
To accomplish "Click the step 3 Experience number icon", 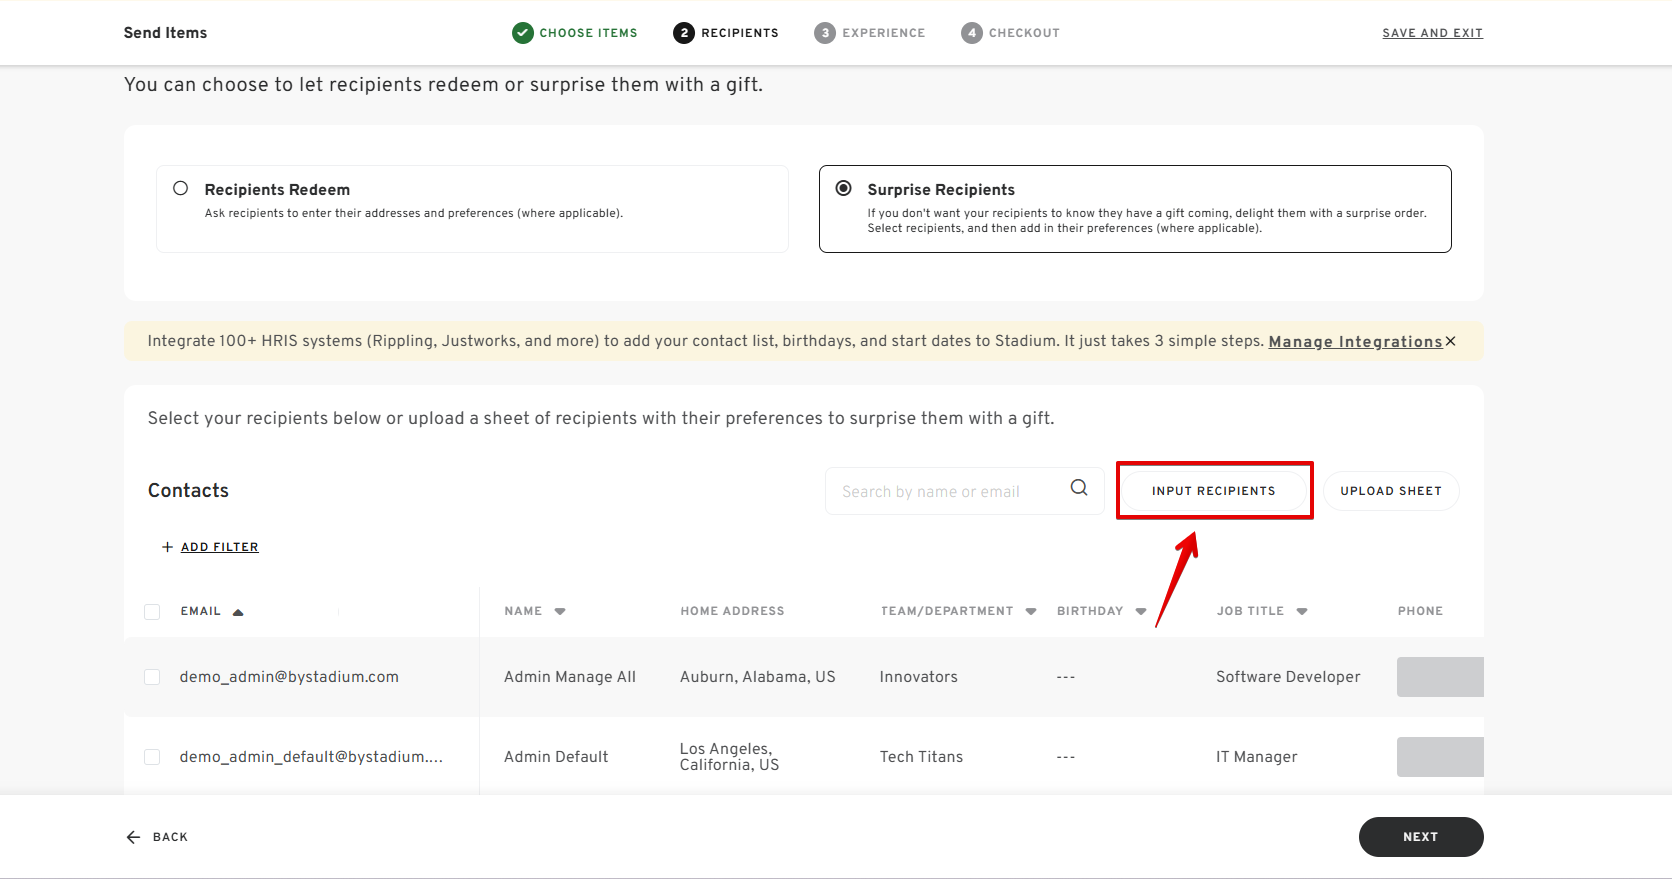I will 825,33.
